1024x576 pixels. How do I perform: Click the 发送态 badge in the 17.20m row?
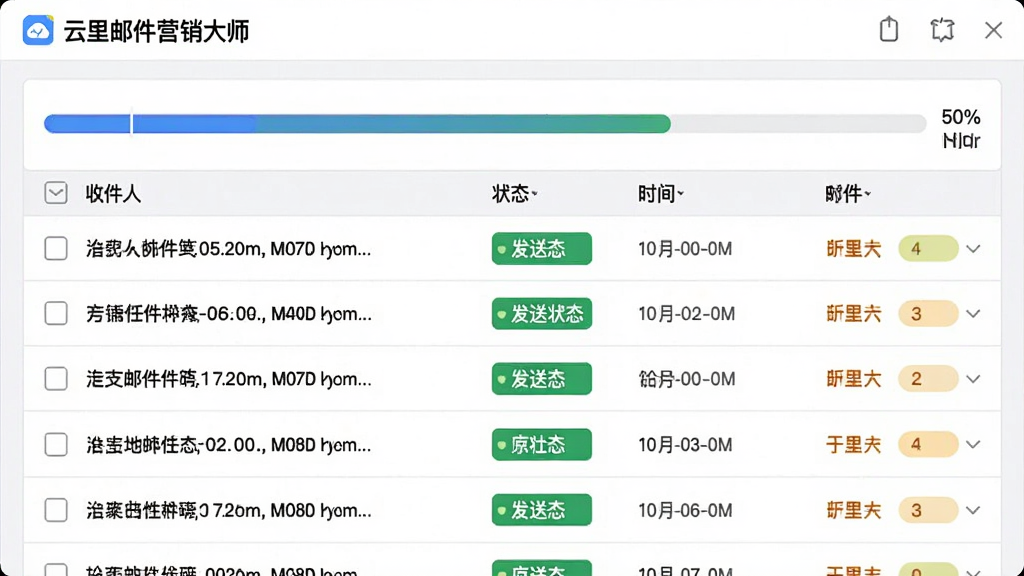tap(541, 379)
